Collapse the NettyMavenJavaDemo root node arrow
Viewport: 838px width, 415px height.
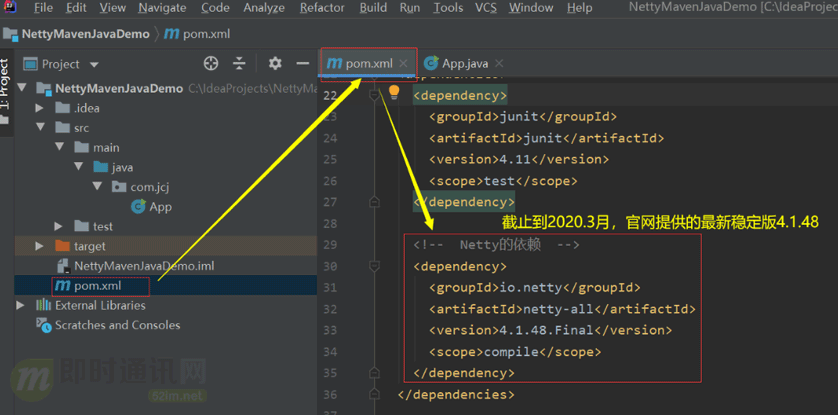pyautogui.click(x=21, y=88)
